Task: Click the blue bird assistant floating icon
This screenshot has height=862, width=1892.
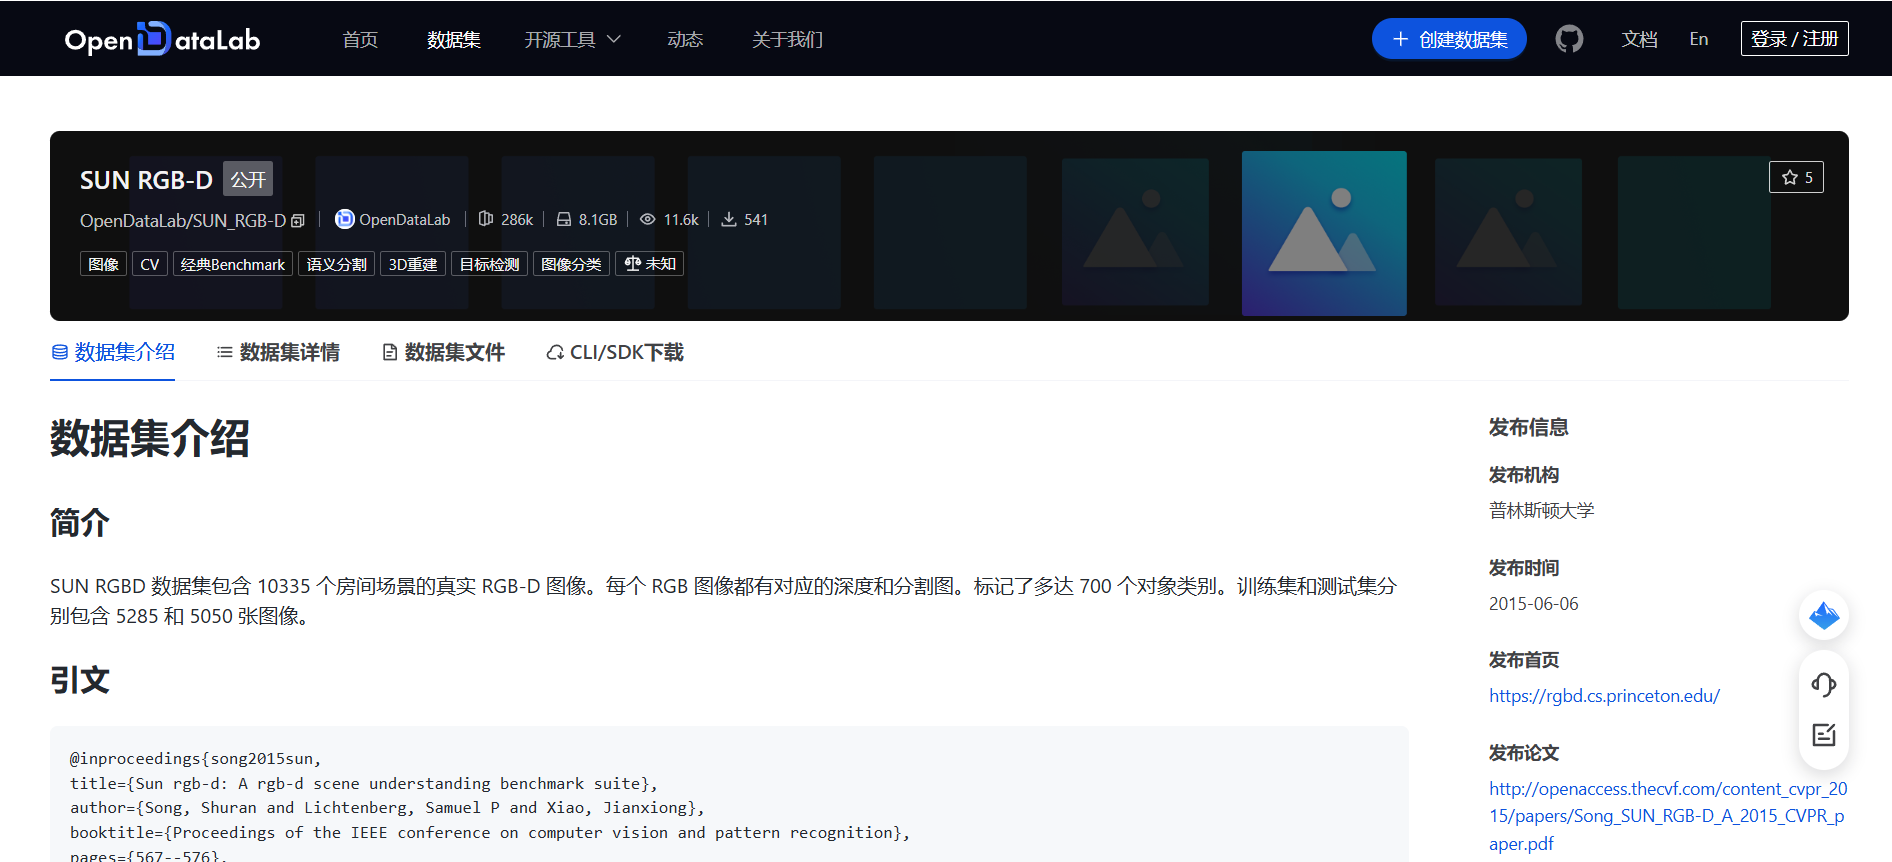Action: (x=1824, y=615)
